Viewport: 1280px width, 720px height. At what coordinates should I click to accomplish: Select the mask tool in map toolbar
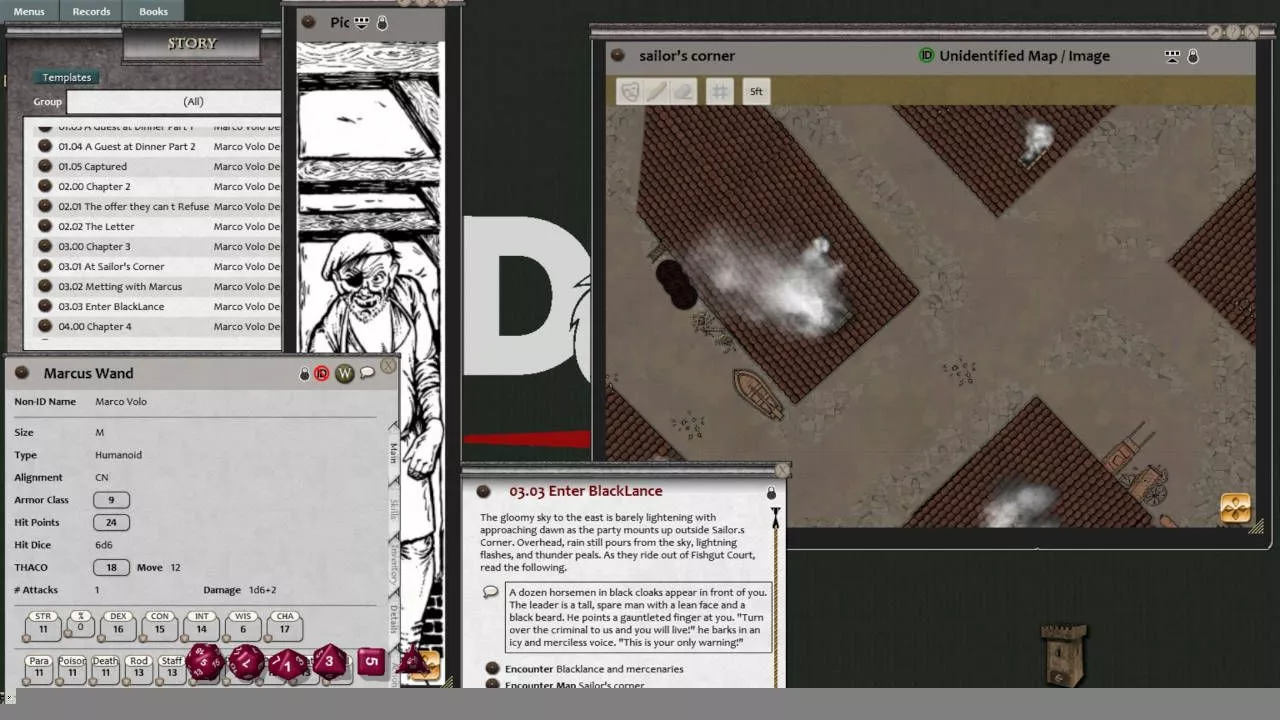pos(629,91)
